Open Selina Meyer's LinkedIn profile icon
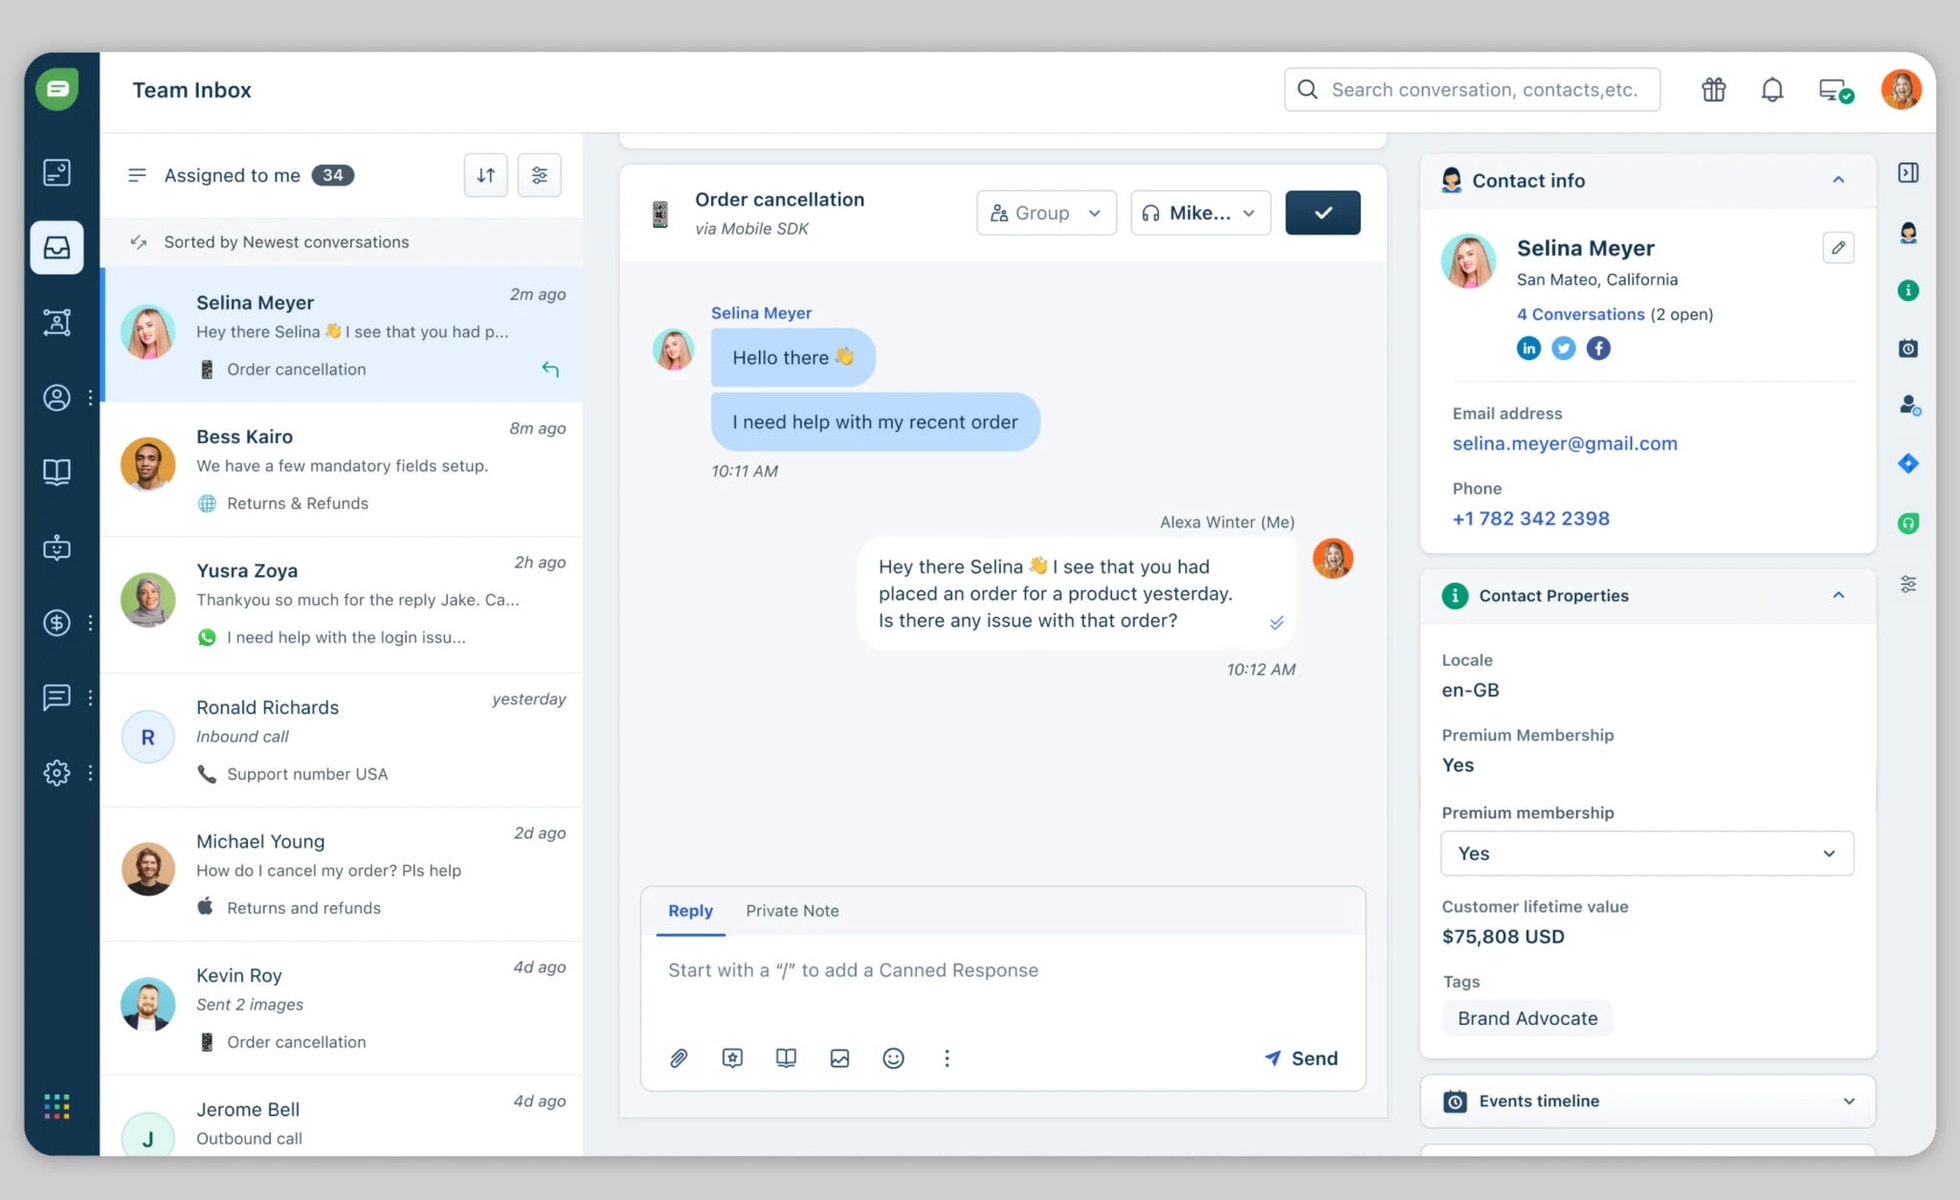The image size is (1960, 1200). coord(1528,348)
